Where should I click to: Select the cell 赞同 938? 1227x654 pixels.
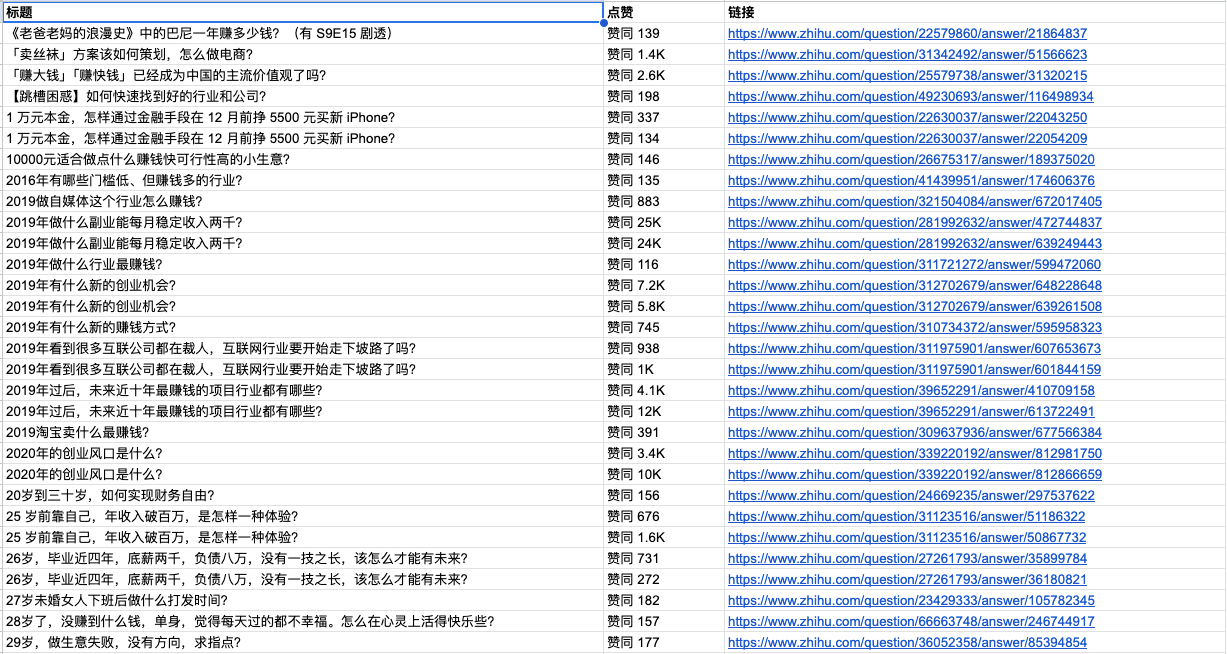664,348
